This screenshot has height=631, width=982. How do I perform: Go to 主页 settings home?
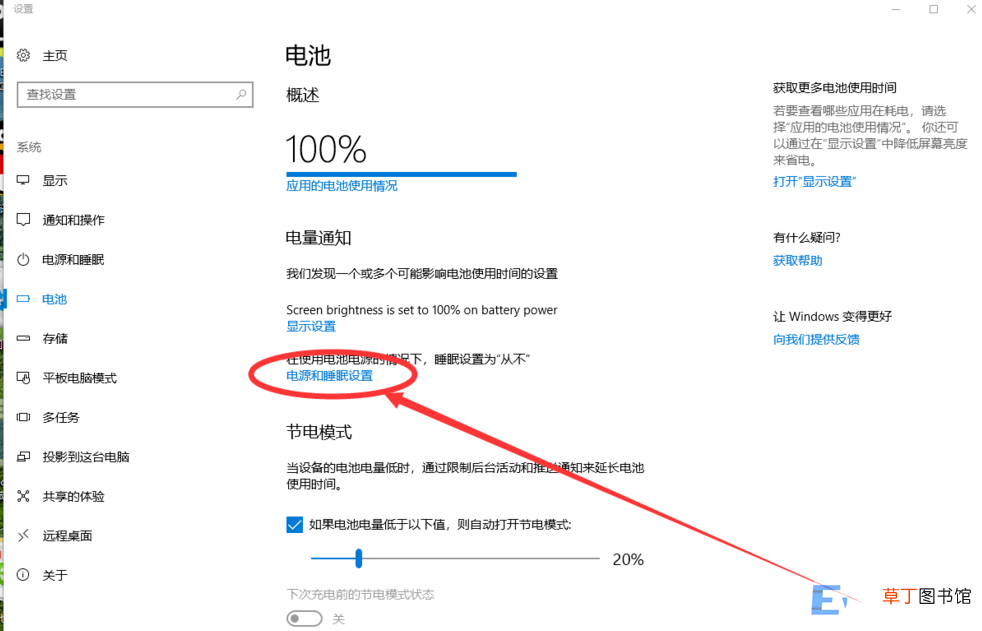coord(54,56)
